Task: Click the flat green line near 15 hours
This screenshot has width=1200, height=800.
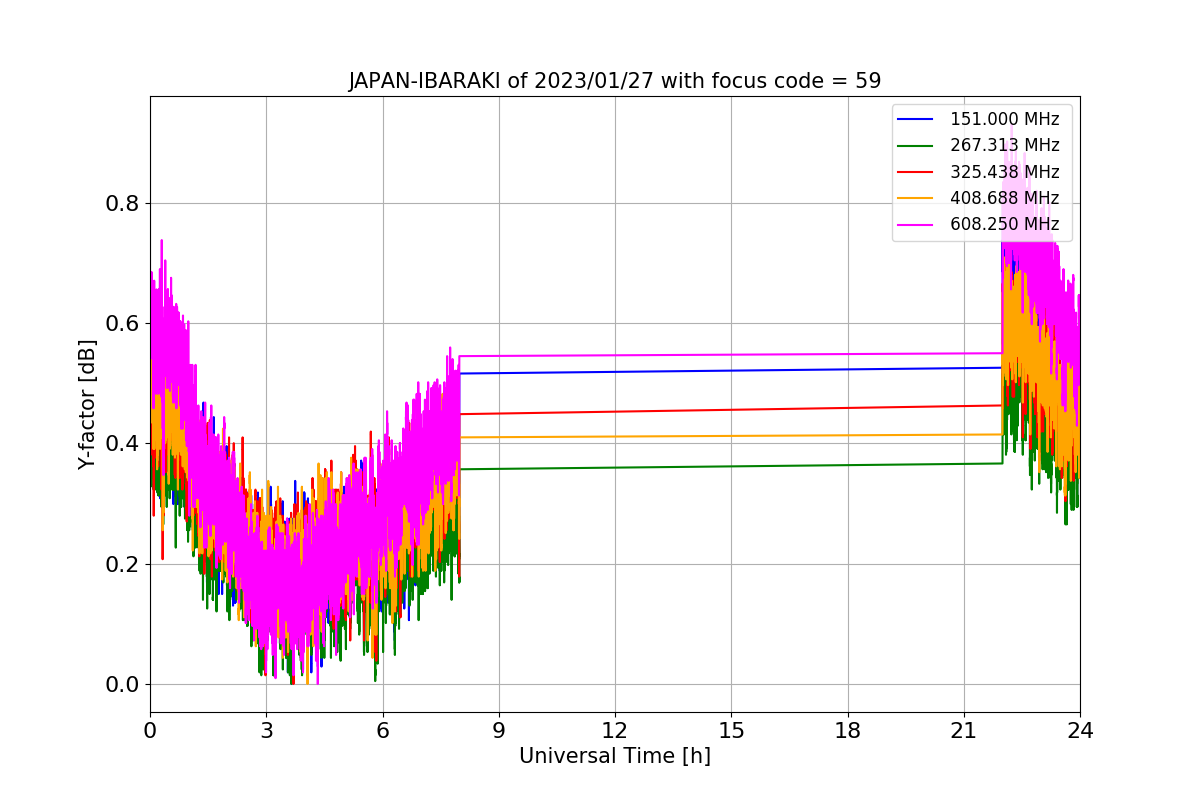Action: click(731, 466)
